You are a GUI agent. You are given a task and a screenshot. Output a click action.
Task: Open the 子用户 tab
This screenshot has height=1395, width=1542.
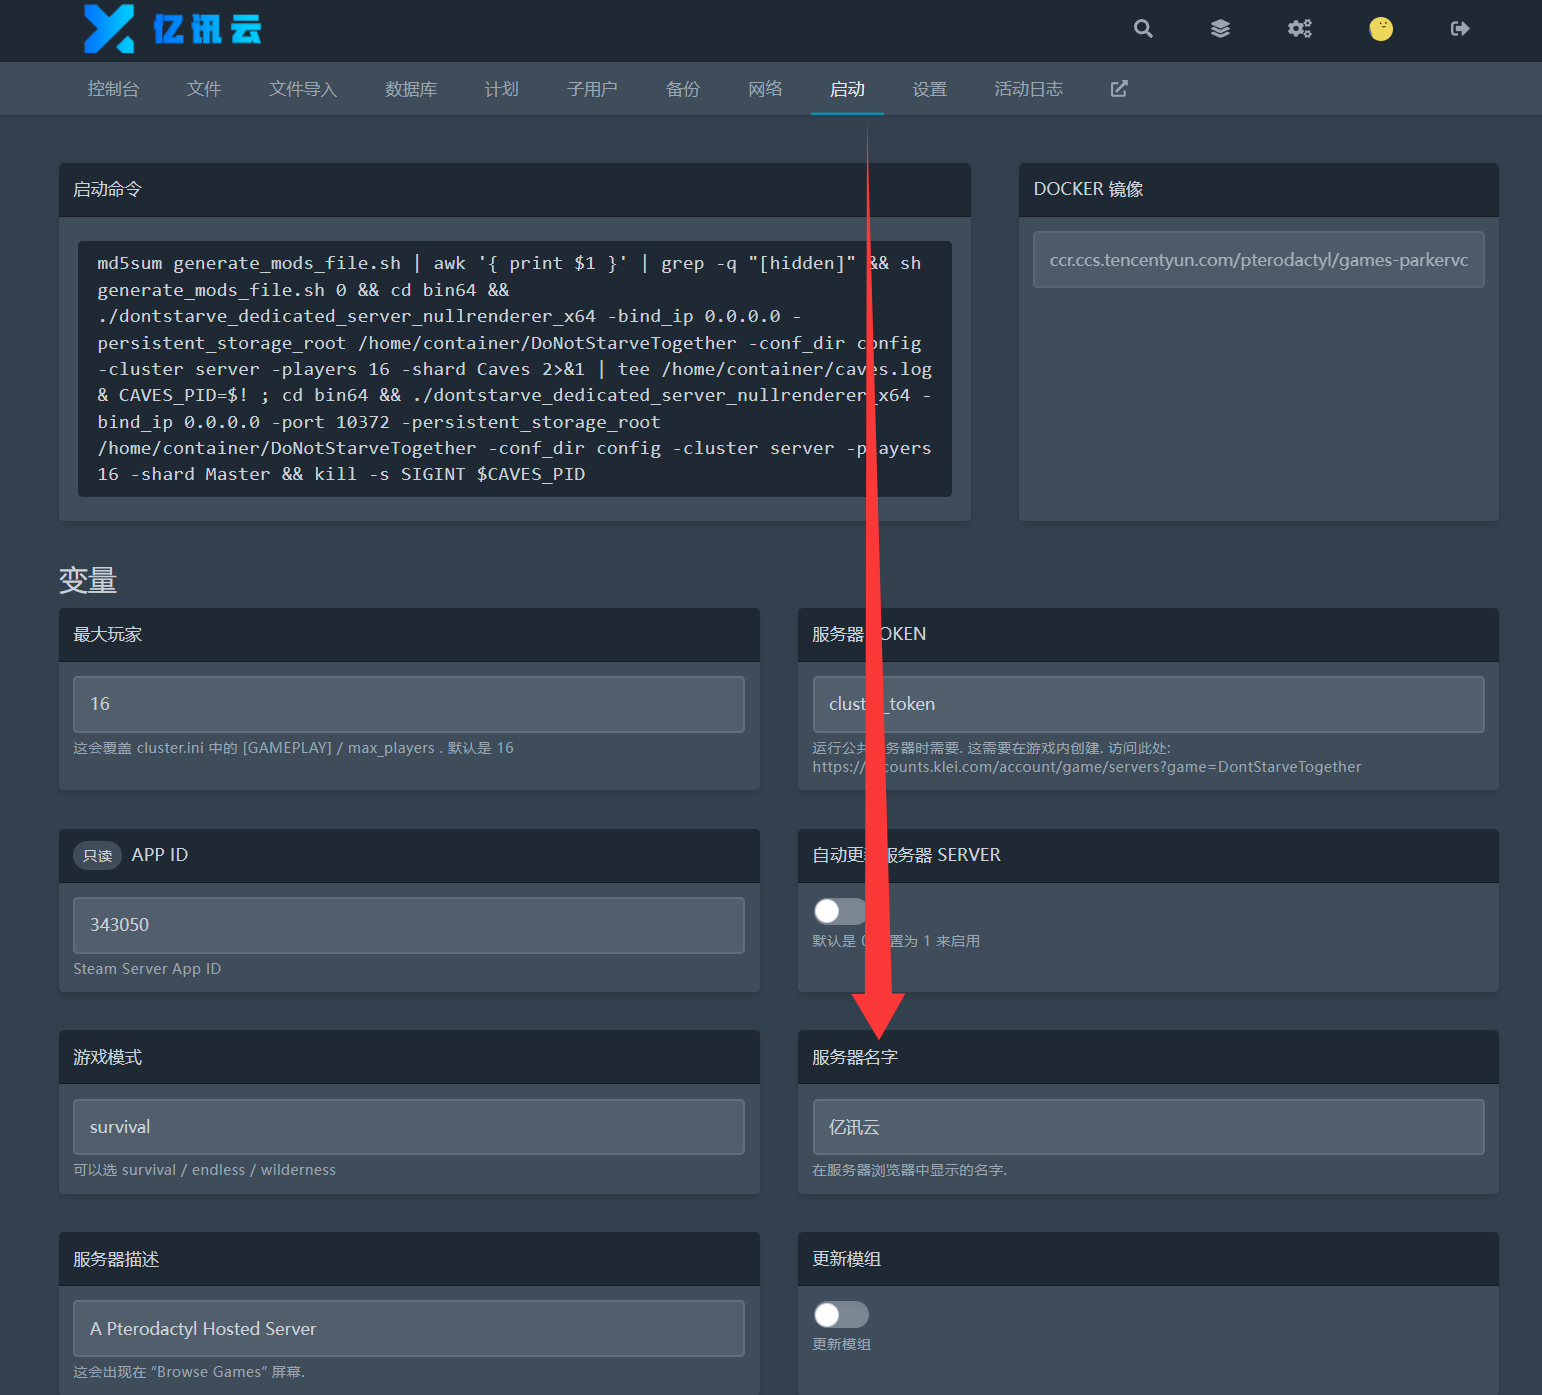[x=592, y=89]
